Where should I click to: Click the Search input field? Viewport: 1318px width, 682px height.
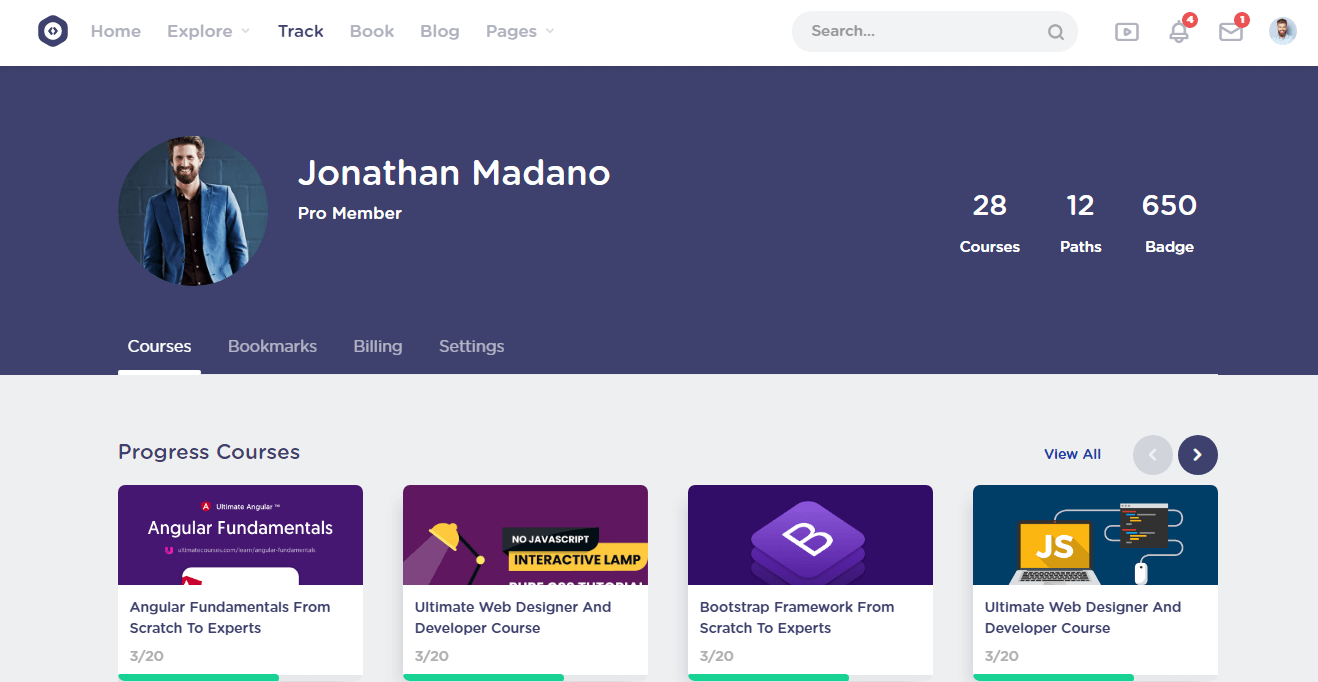click(920, 31)
